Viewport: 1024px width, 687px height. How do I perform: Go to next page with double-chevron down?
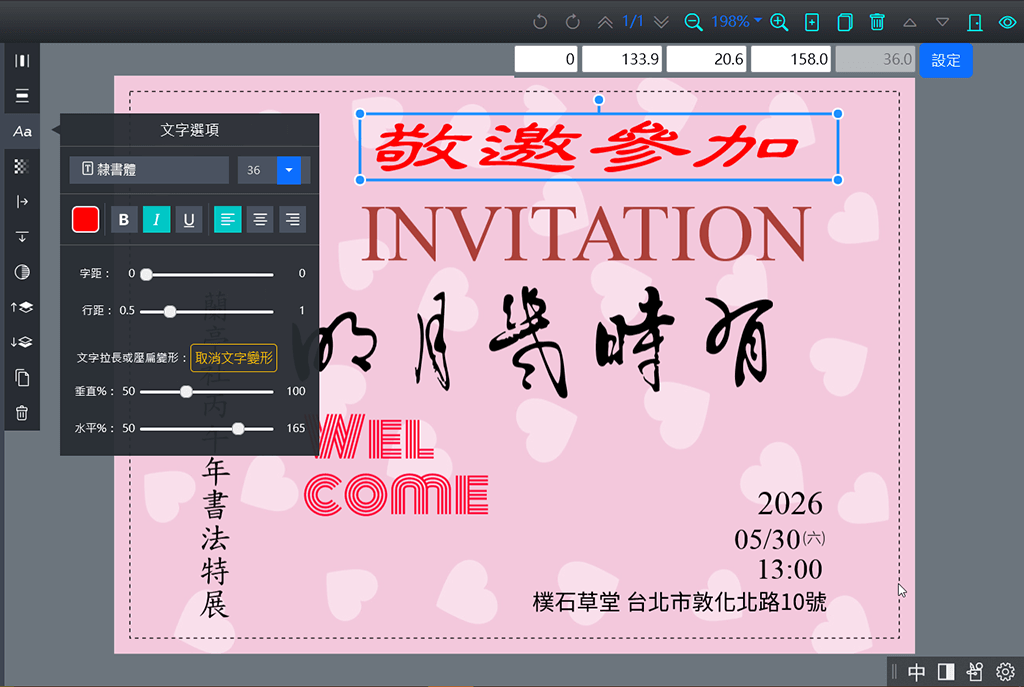coord(661,22)
